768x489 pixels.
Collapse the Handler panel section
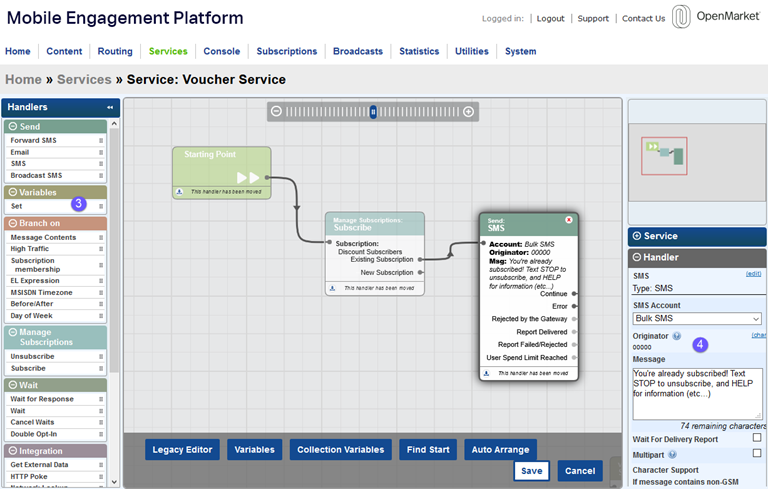coord(637,257)
